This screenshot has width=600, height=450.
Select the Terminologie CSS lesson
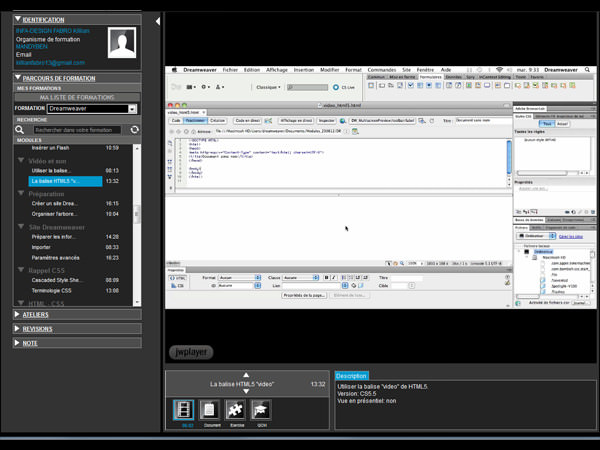51,290
